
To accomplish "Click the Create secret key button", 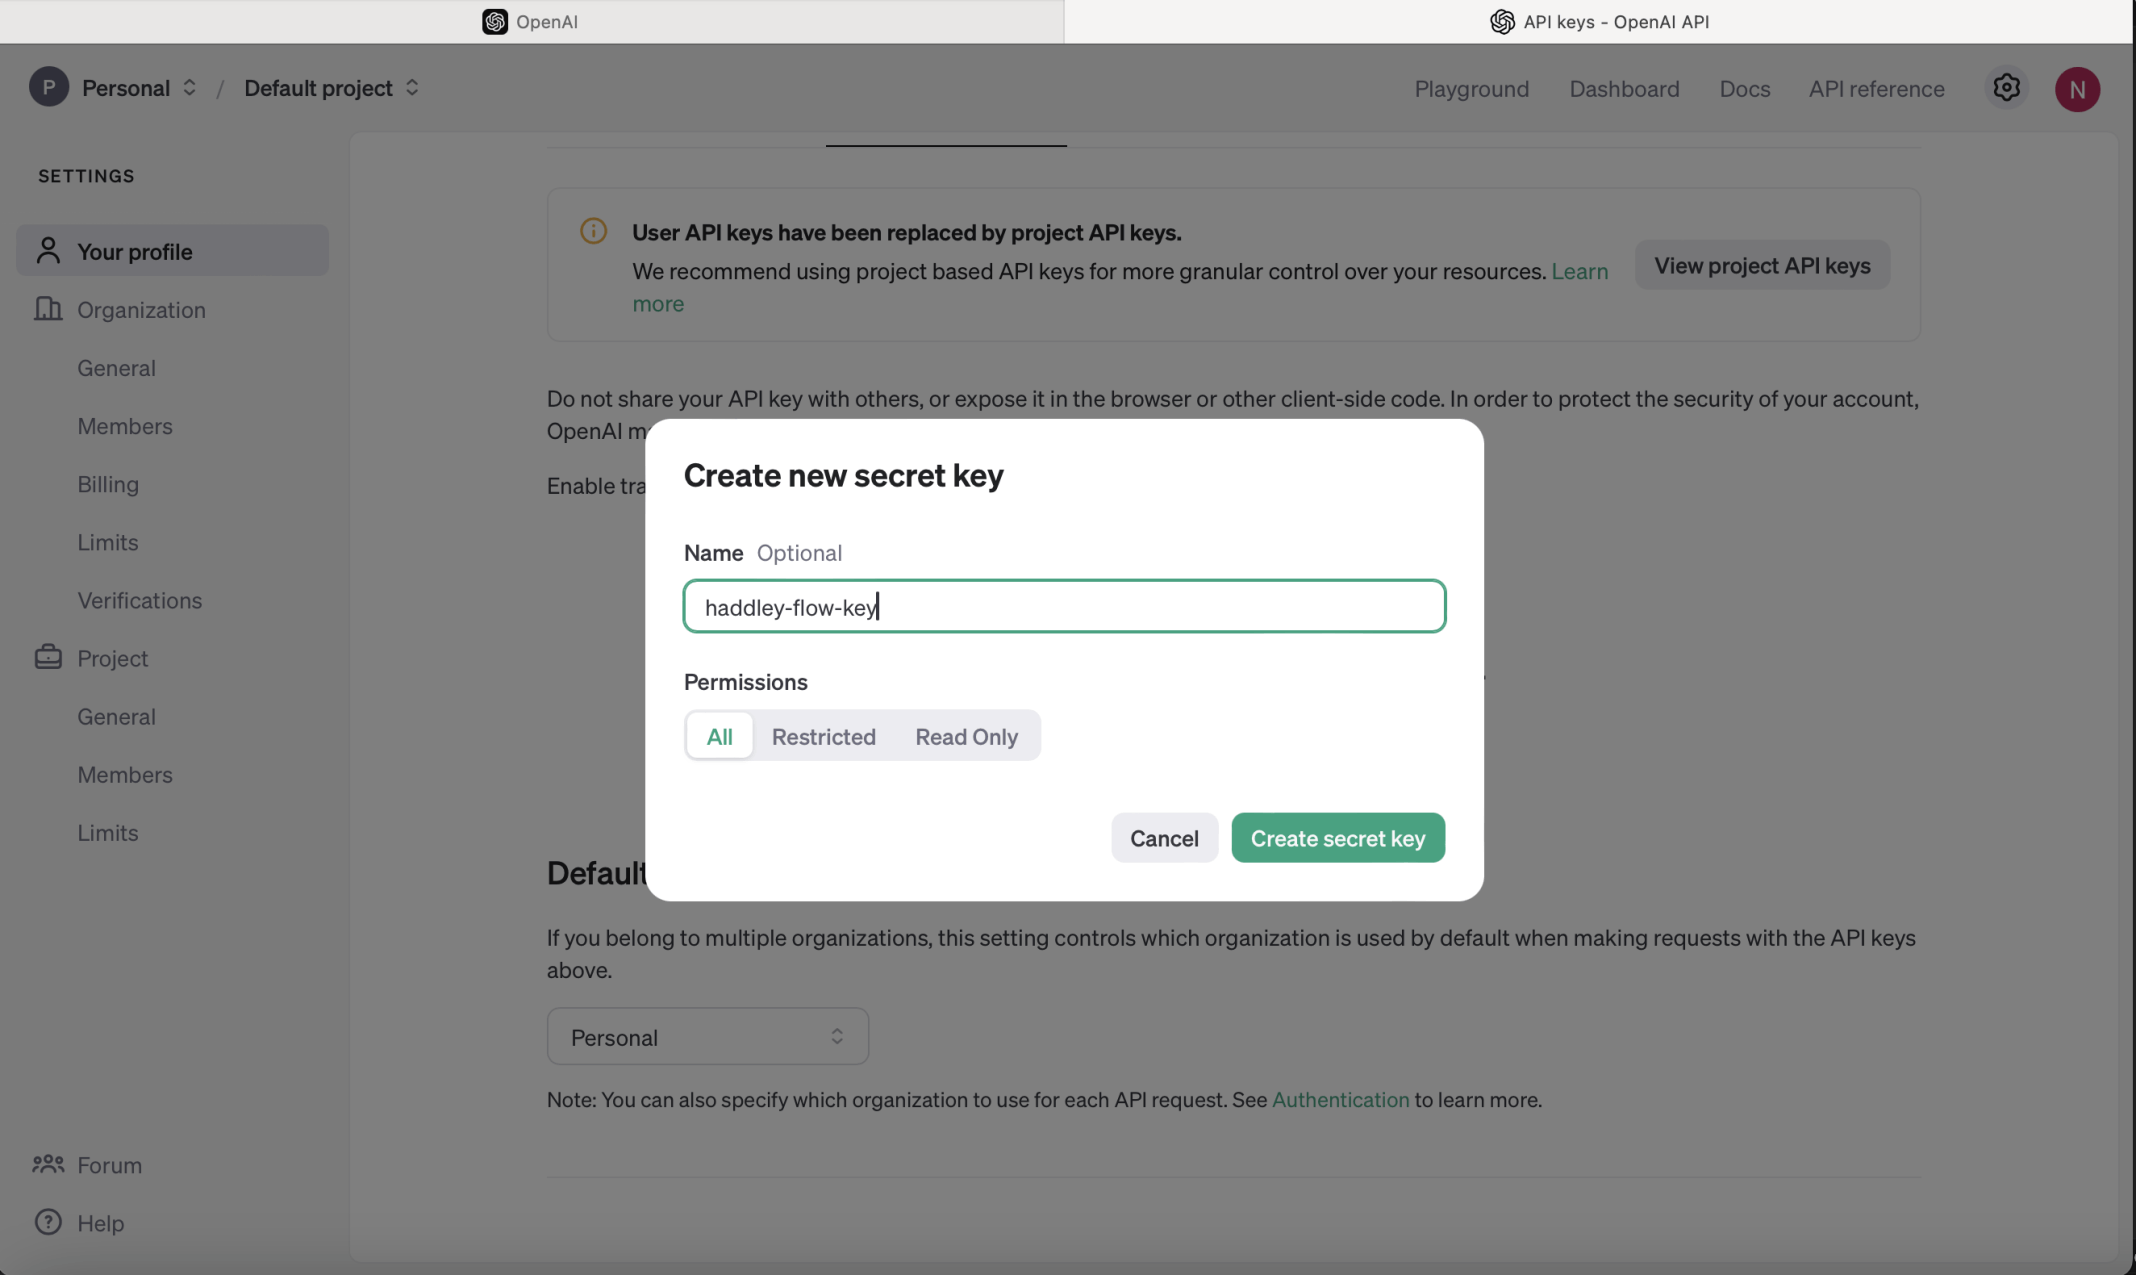I will point(1337,838).
